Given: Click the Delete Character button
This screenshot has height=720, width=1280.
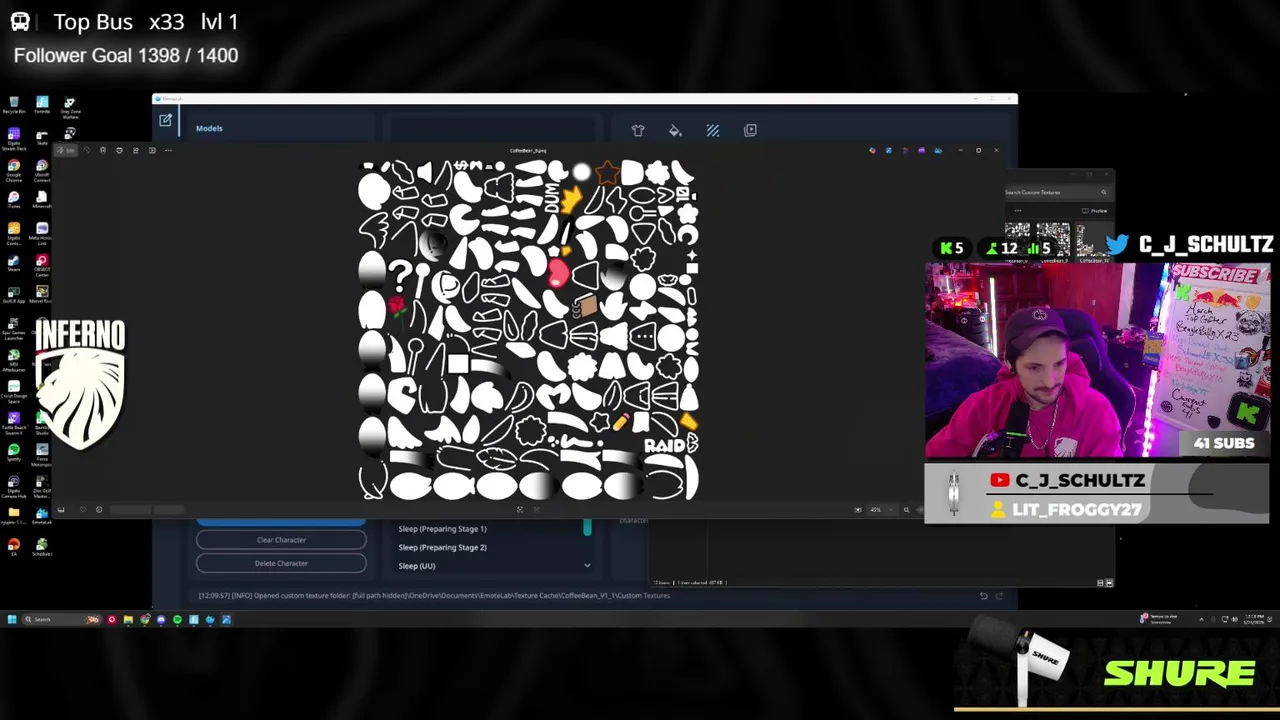Looking at the screenshot, I should click(281, 563).
